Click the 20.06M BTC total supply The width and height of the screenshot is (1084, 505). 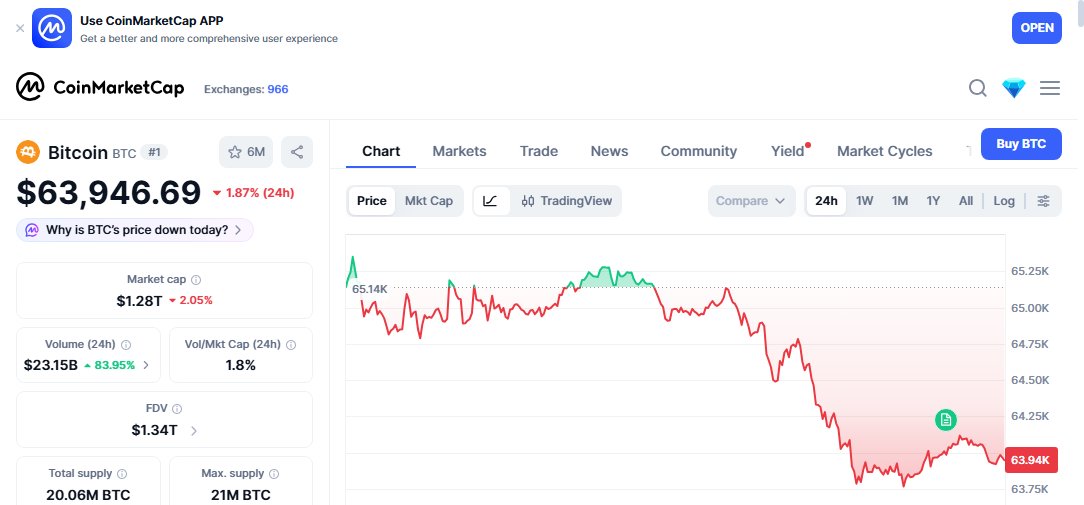(88, 495)
